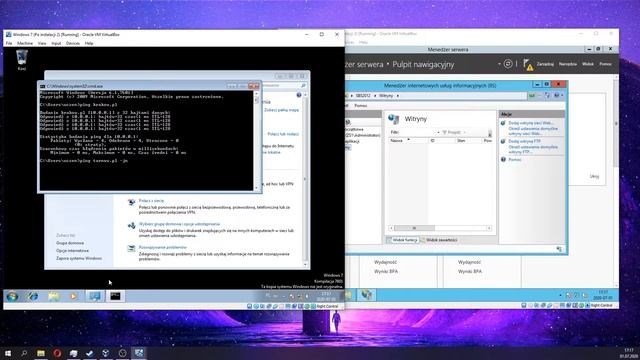Open 'Wybierz grupę domową i opcje udostępniania' link
640x360 pixels.
[x=179, y=224]
